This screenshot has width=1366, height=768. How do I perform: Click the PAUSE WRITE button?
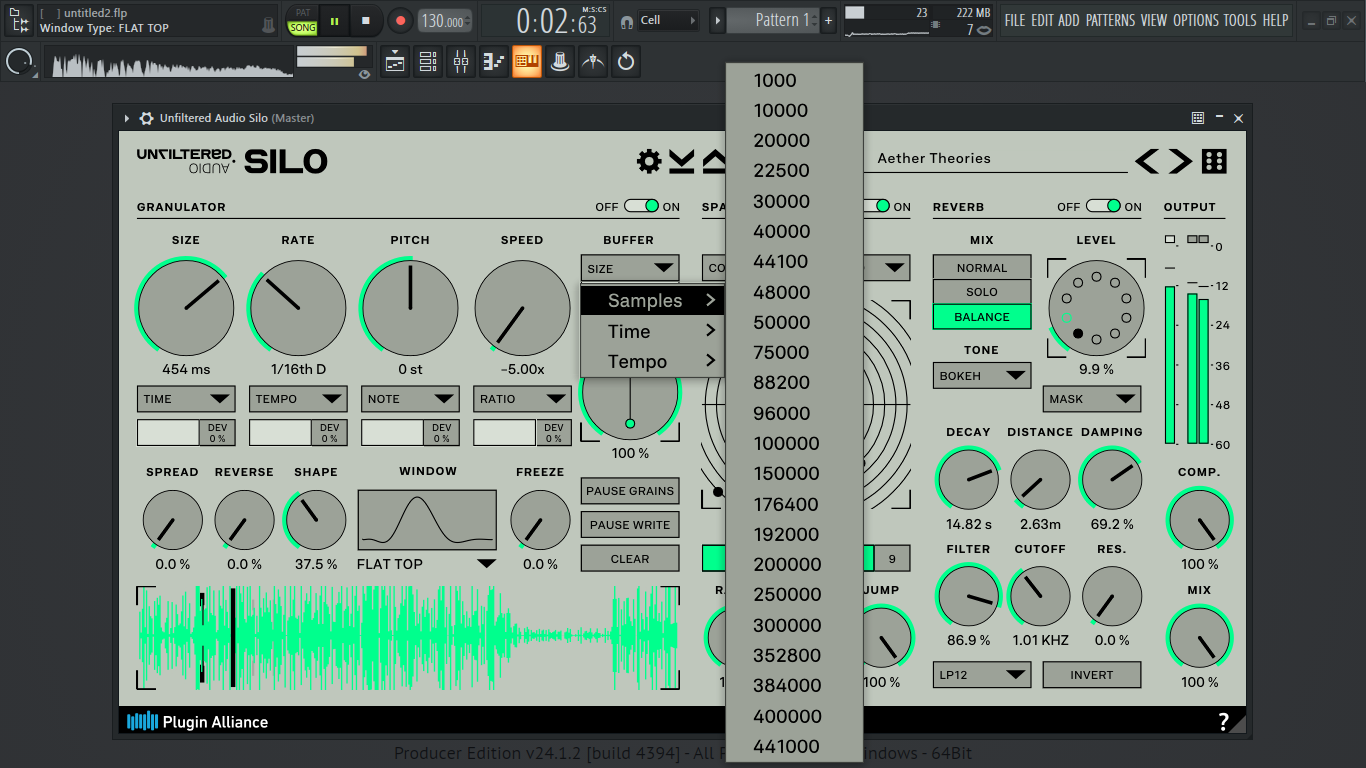coord(630,525)
